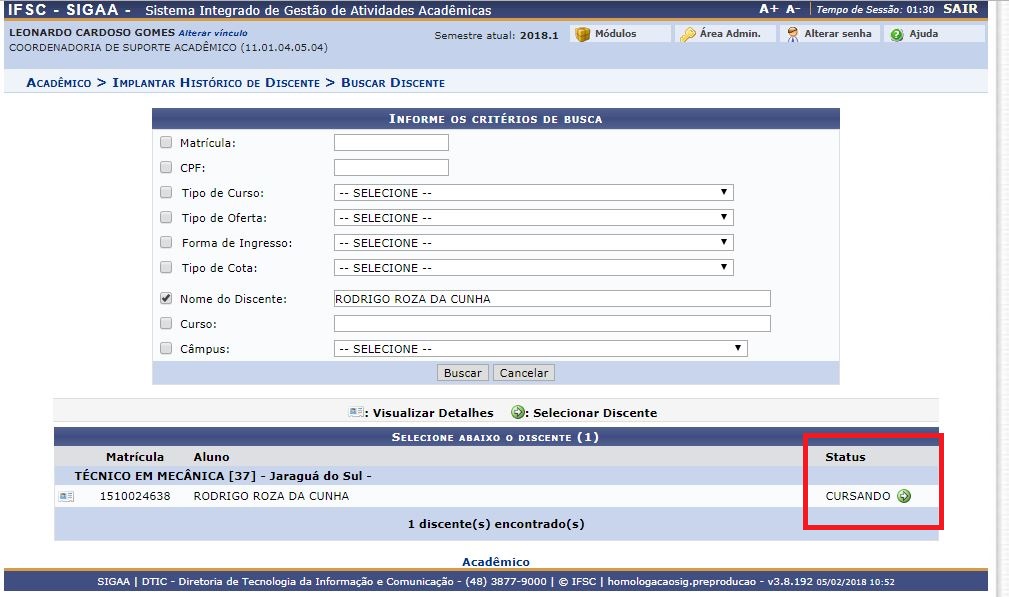View details icon for Rodrigo Roza da Cunha

coord(66,496)
